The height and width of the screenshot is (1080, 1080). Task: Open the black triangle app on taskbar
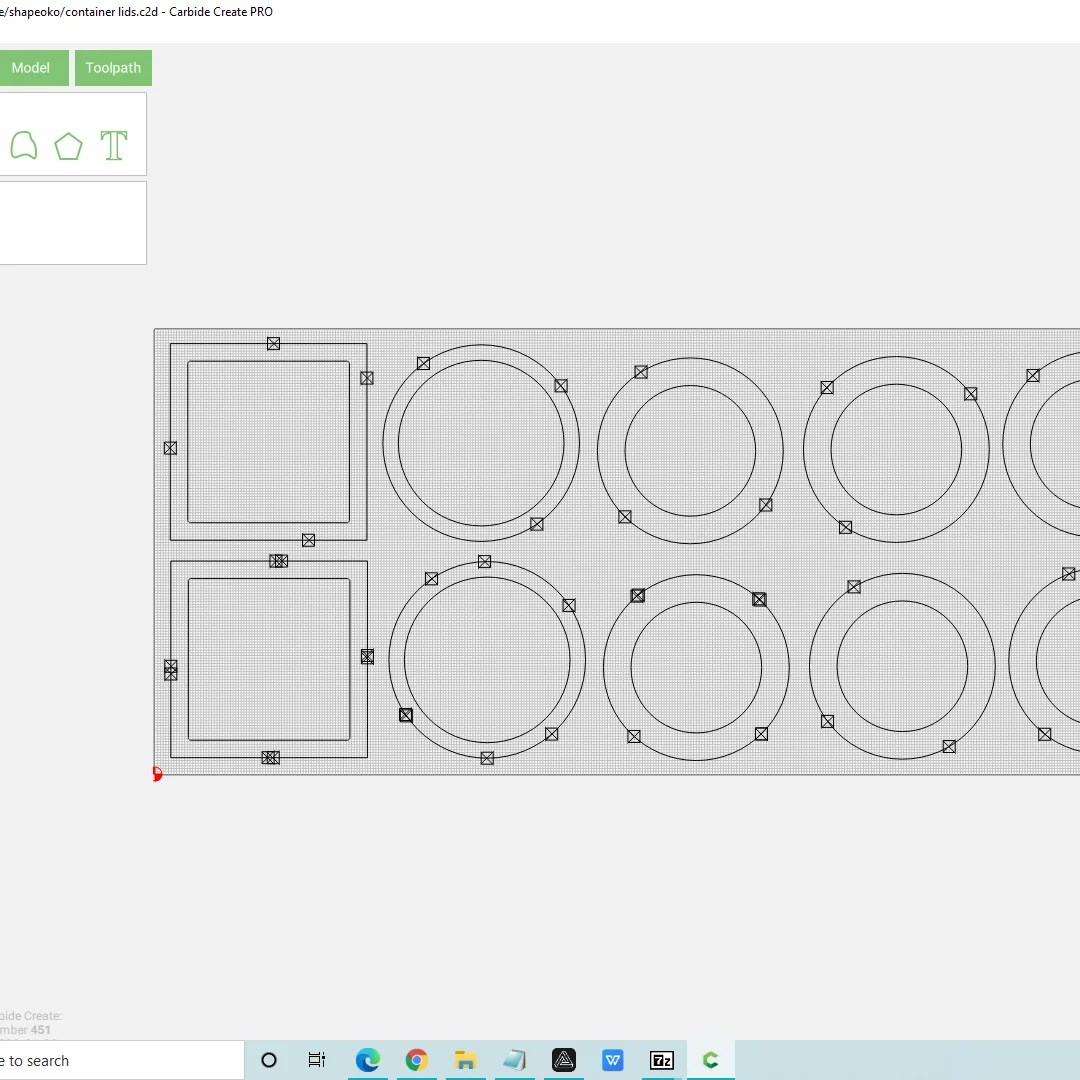click(563, 1060)
